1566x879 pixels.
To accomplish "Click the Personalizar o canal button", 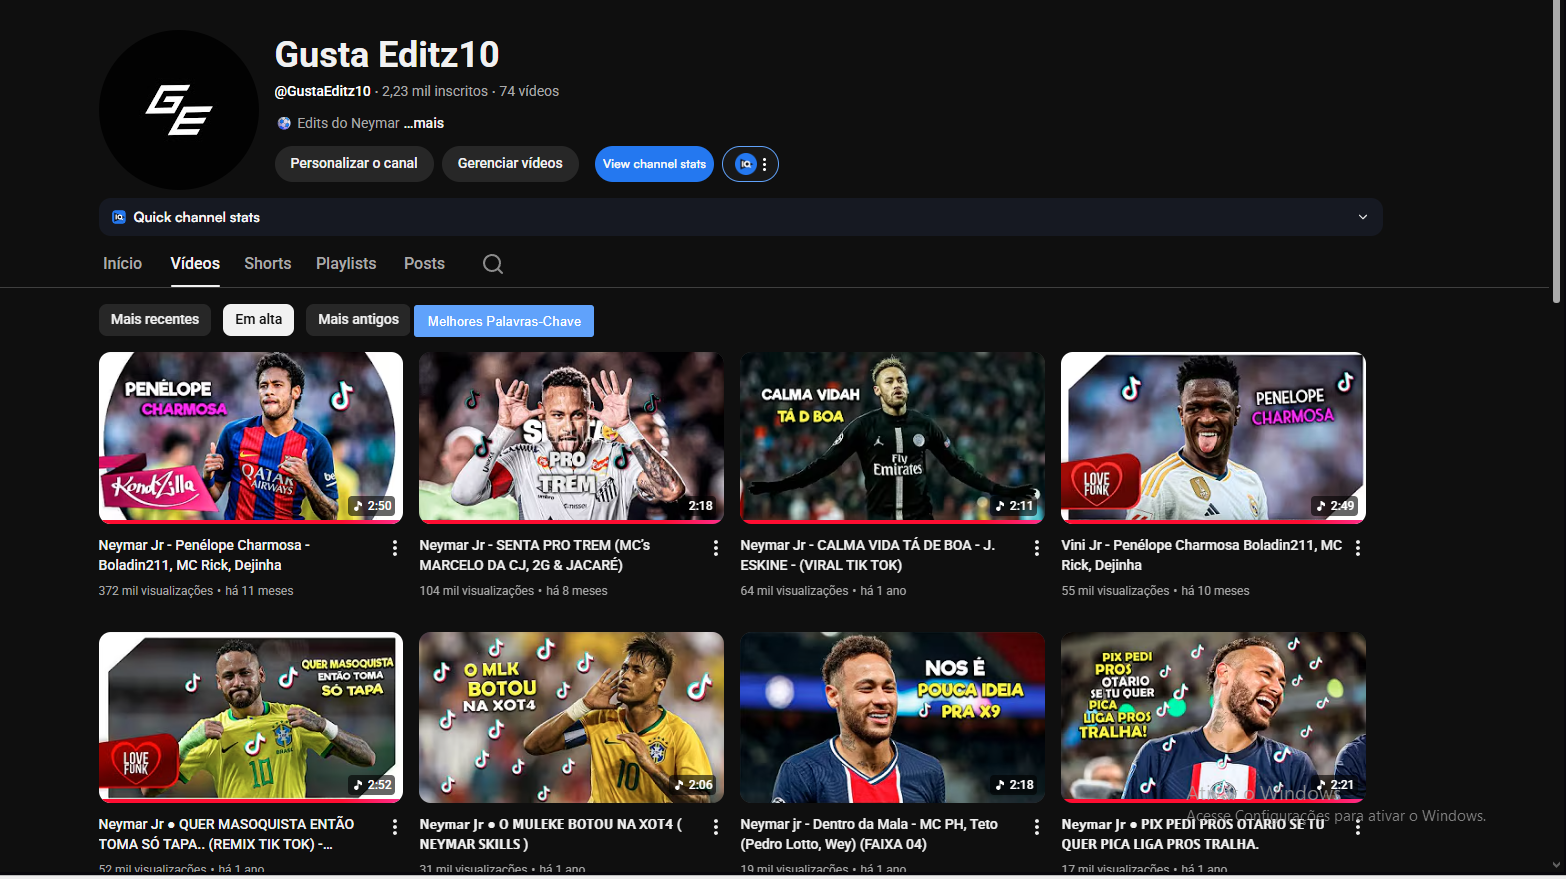I will point(354,164).
